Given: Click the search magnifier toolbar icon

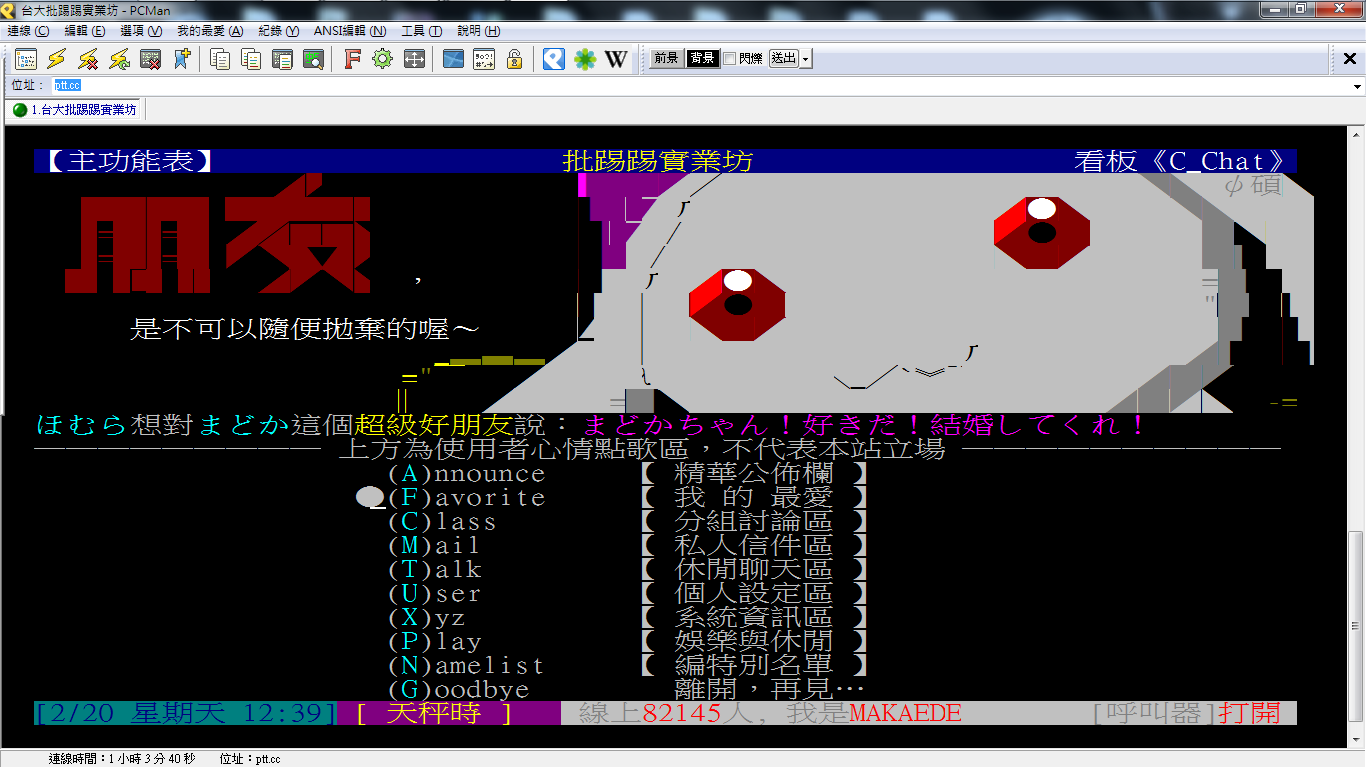Looking at the screenshot, I should 313,59.
